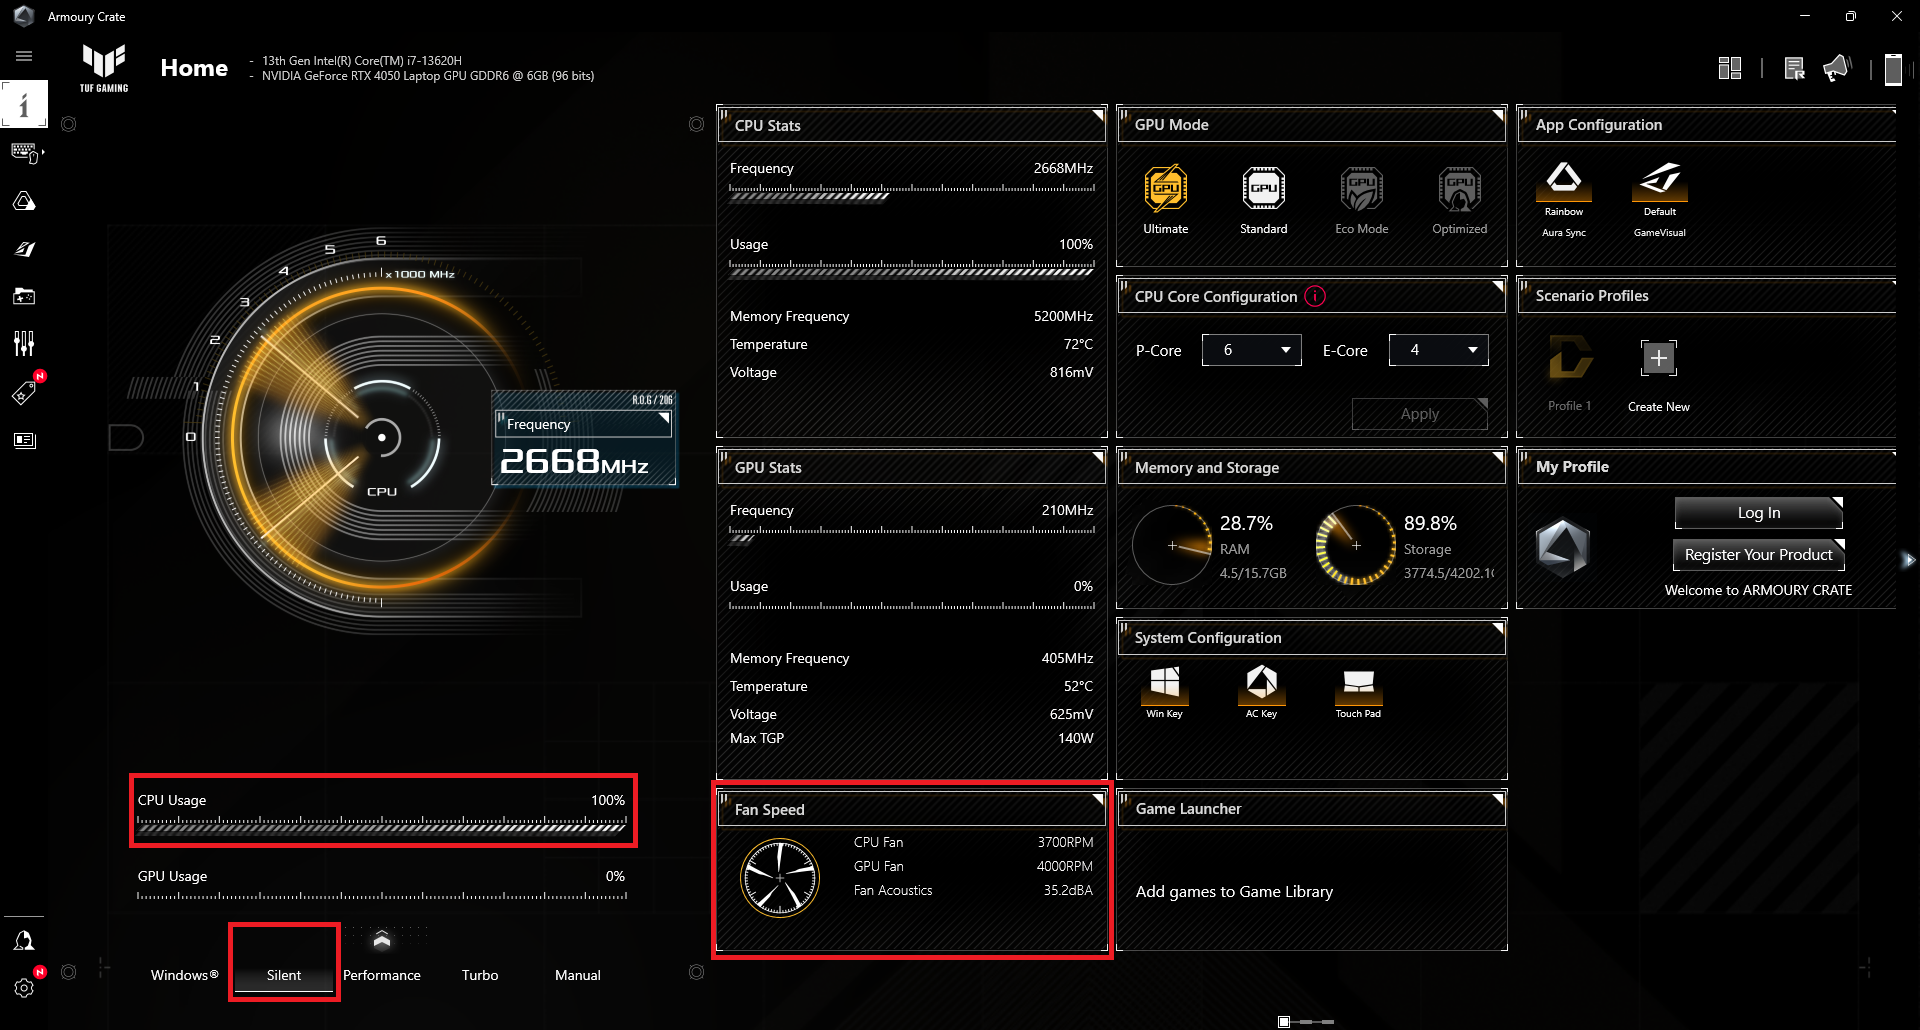Select the Optimized GPU mode icon
Screen dimensions: 1920x1030
click(1460, 188)
